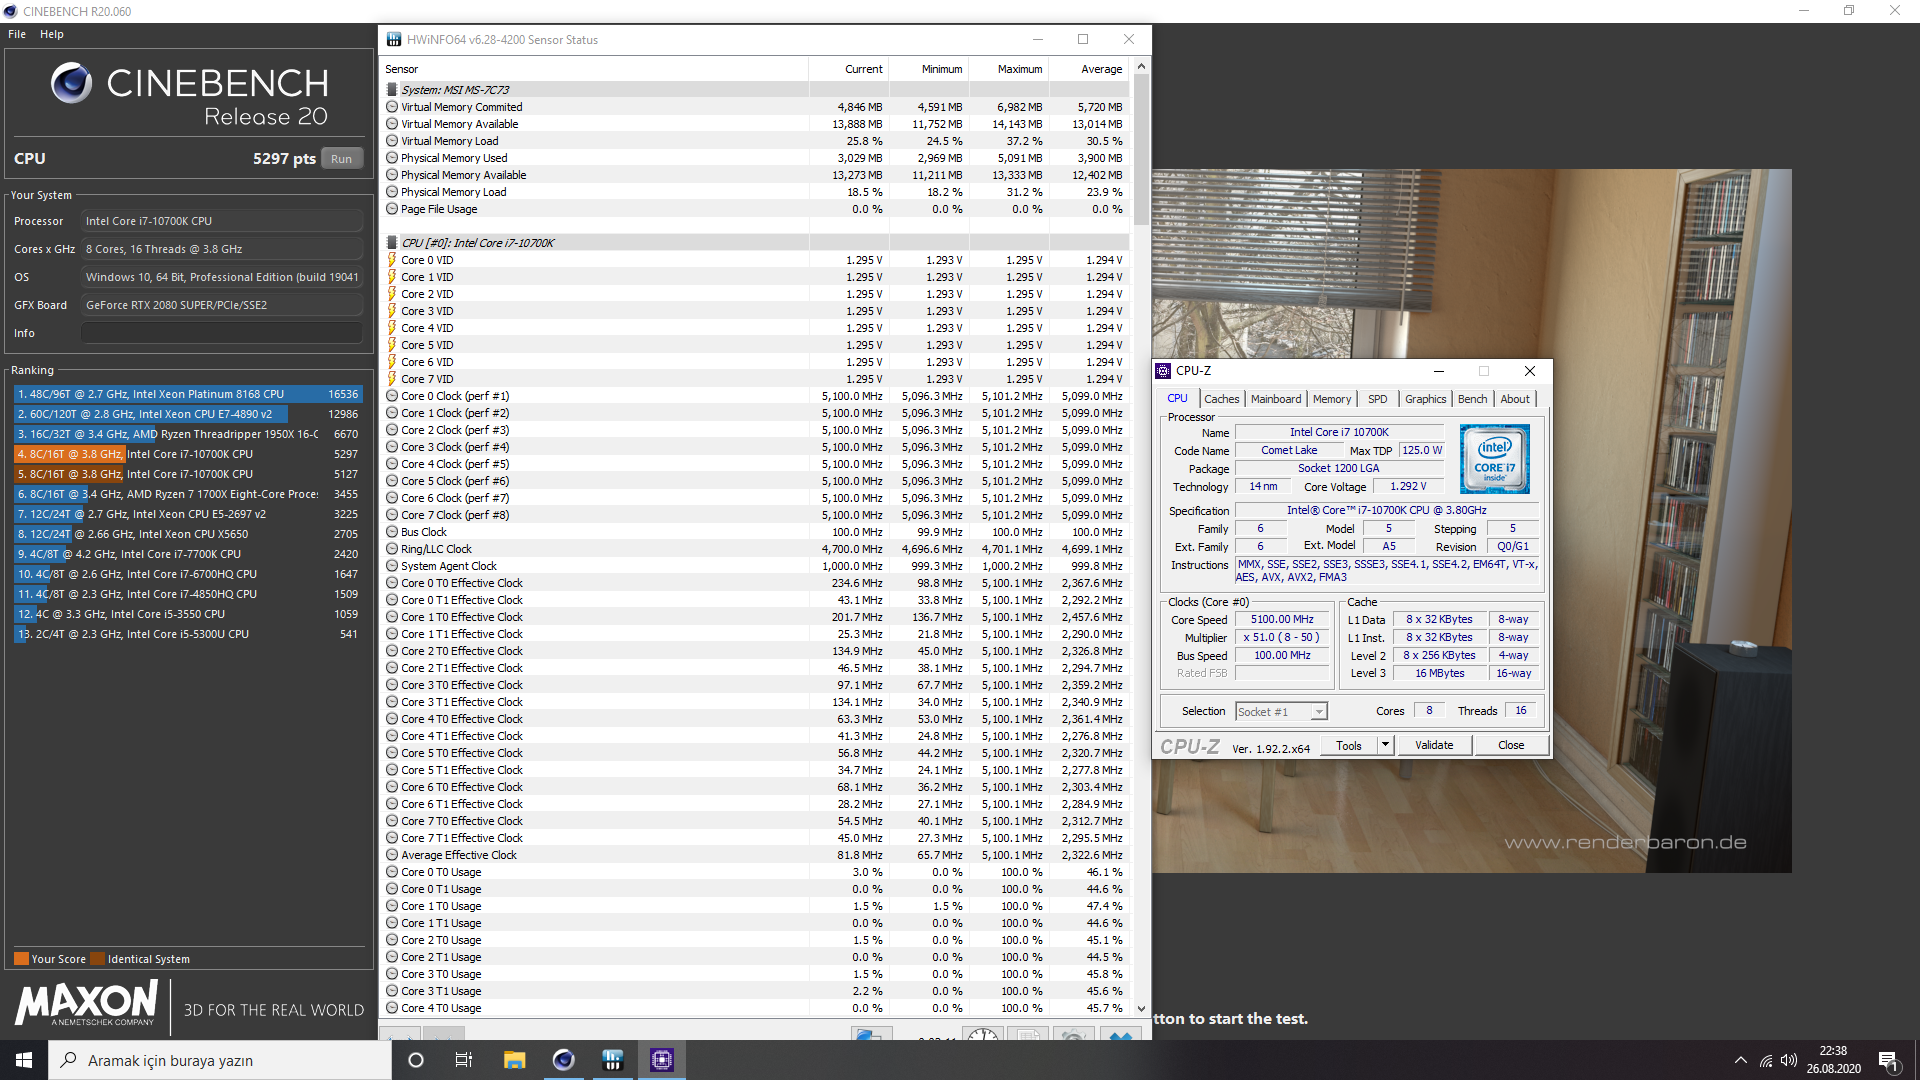Image resolution: width=1920 pixels, height=1080 pixels.
Task: Click the Core Voltage 1.292 V value
Action: coord(1408,487)
